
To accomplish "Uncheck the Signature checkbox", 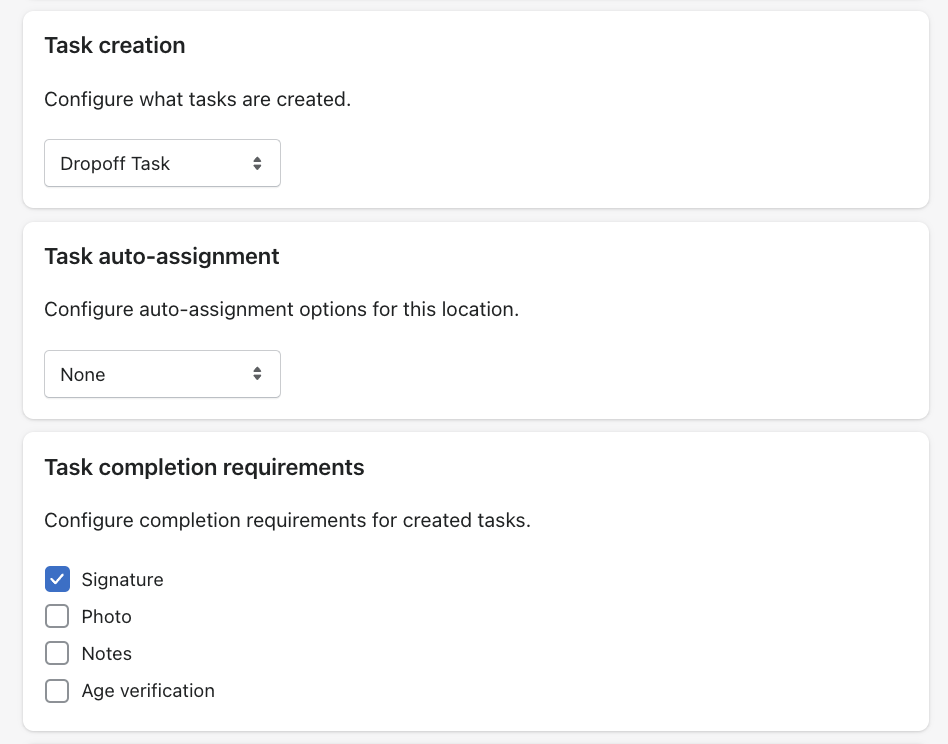I will pyautogui.click(x=57, y=579).
